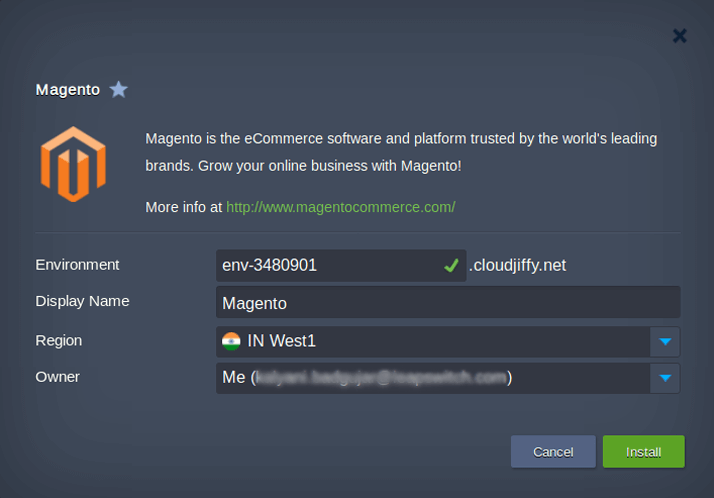Screen dimensions: 714x498
Task: Open the magentocommerce.com link
Action: tap(340, 207)
